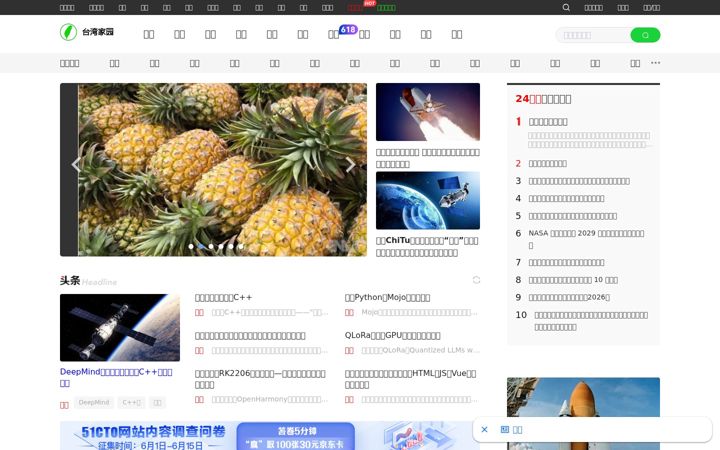This screenshot has height=450, width=720.
Task: Click the OpenHarmony summary text
Action: [270, 399]
